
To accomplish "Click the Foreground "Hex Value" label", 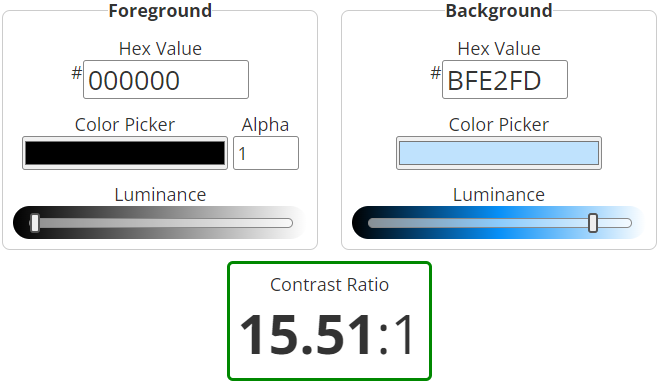I will (x=160, y=49).
